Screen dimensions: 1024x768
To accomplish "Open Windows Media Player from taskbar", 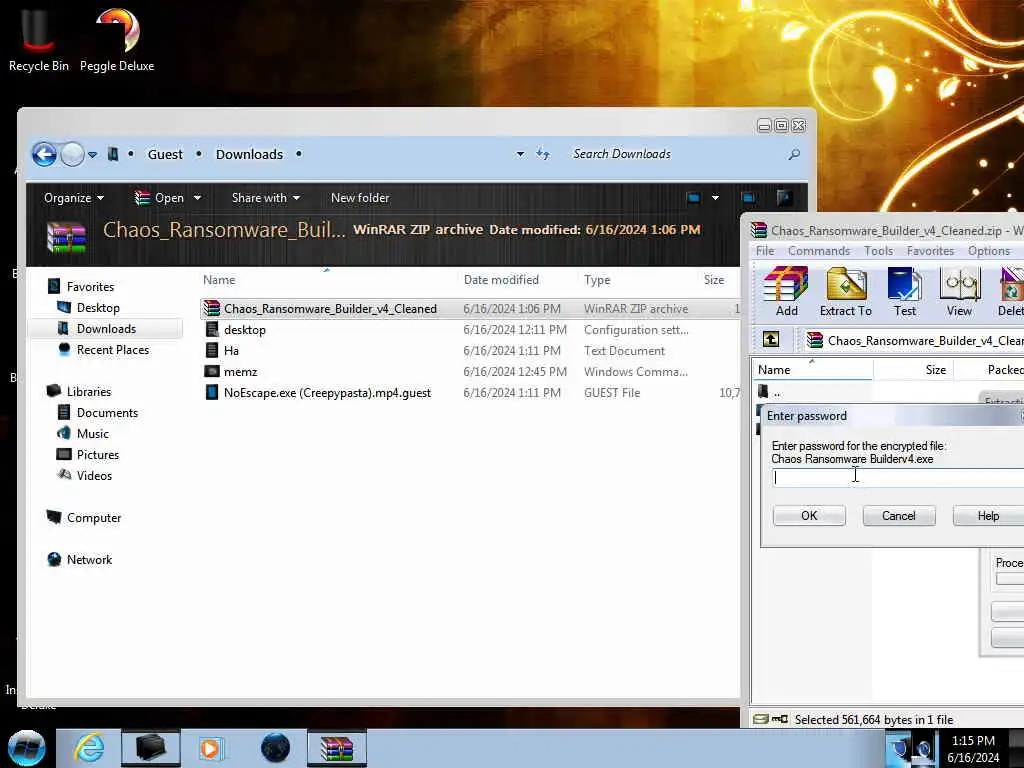I will coord(211,748).
